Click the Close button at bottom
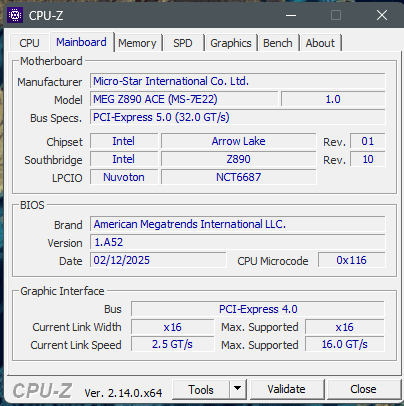Screen dimensions: 404x406 [363, 389]
